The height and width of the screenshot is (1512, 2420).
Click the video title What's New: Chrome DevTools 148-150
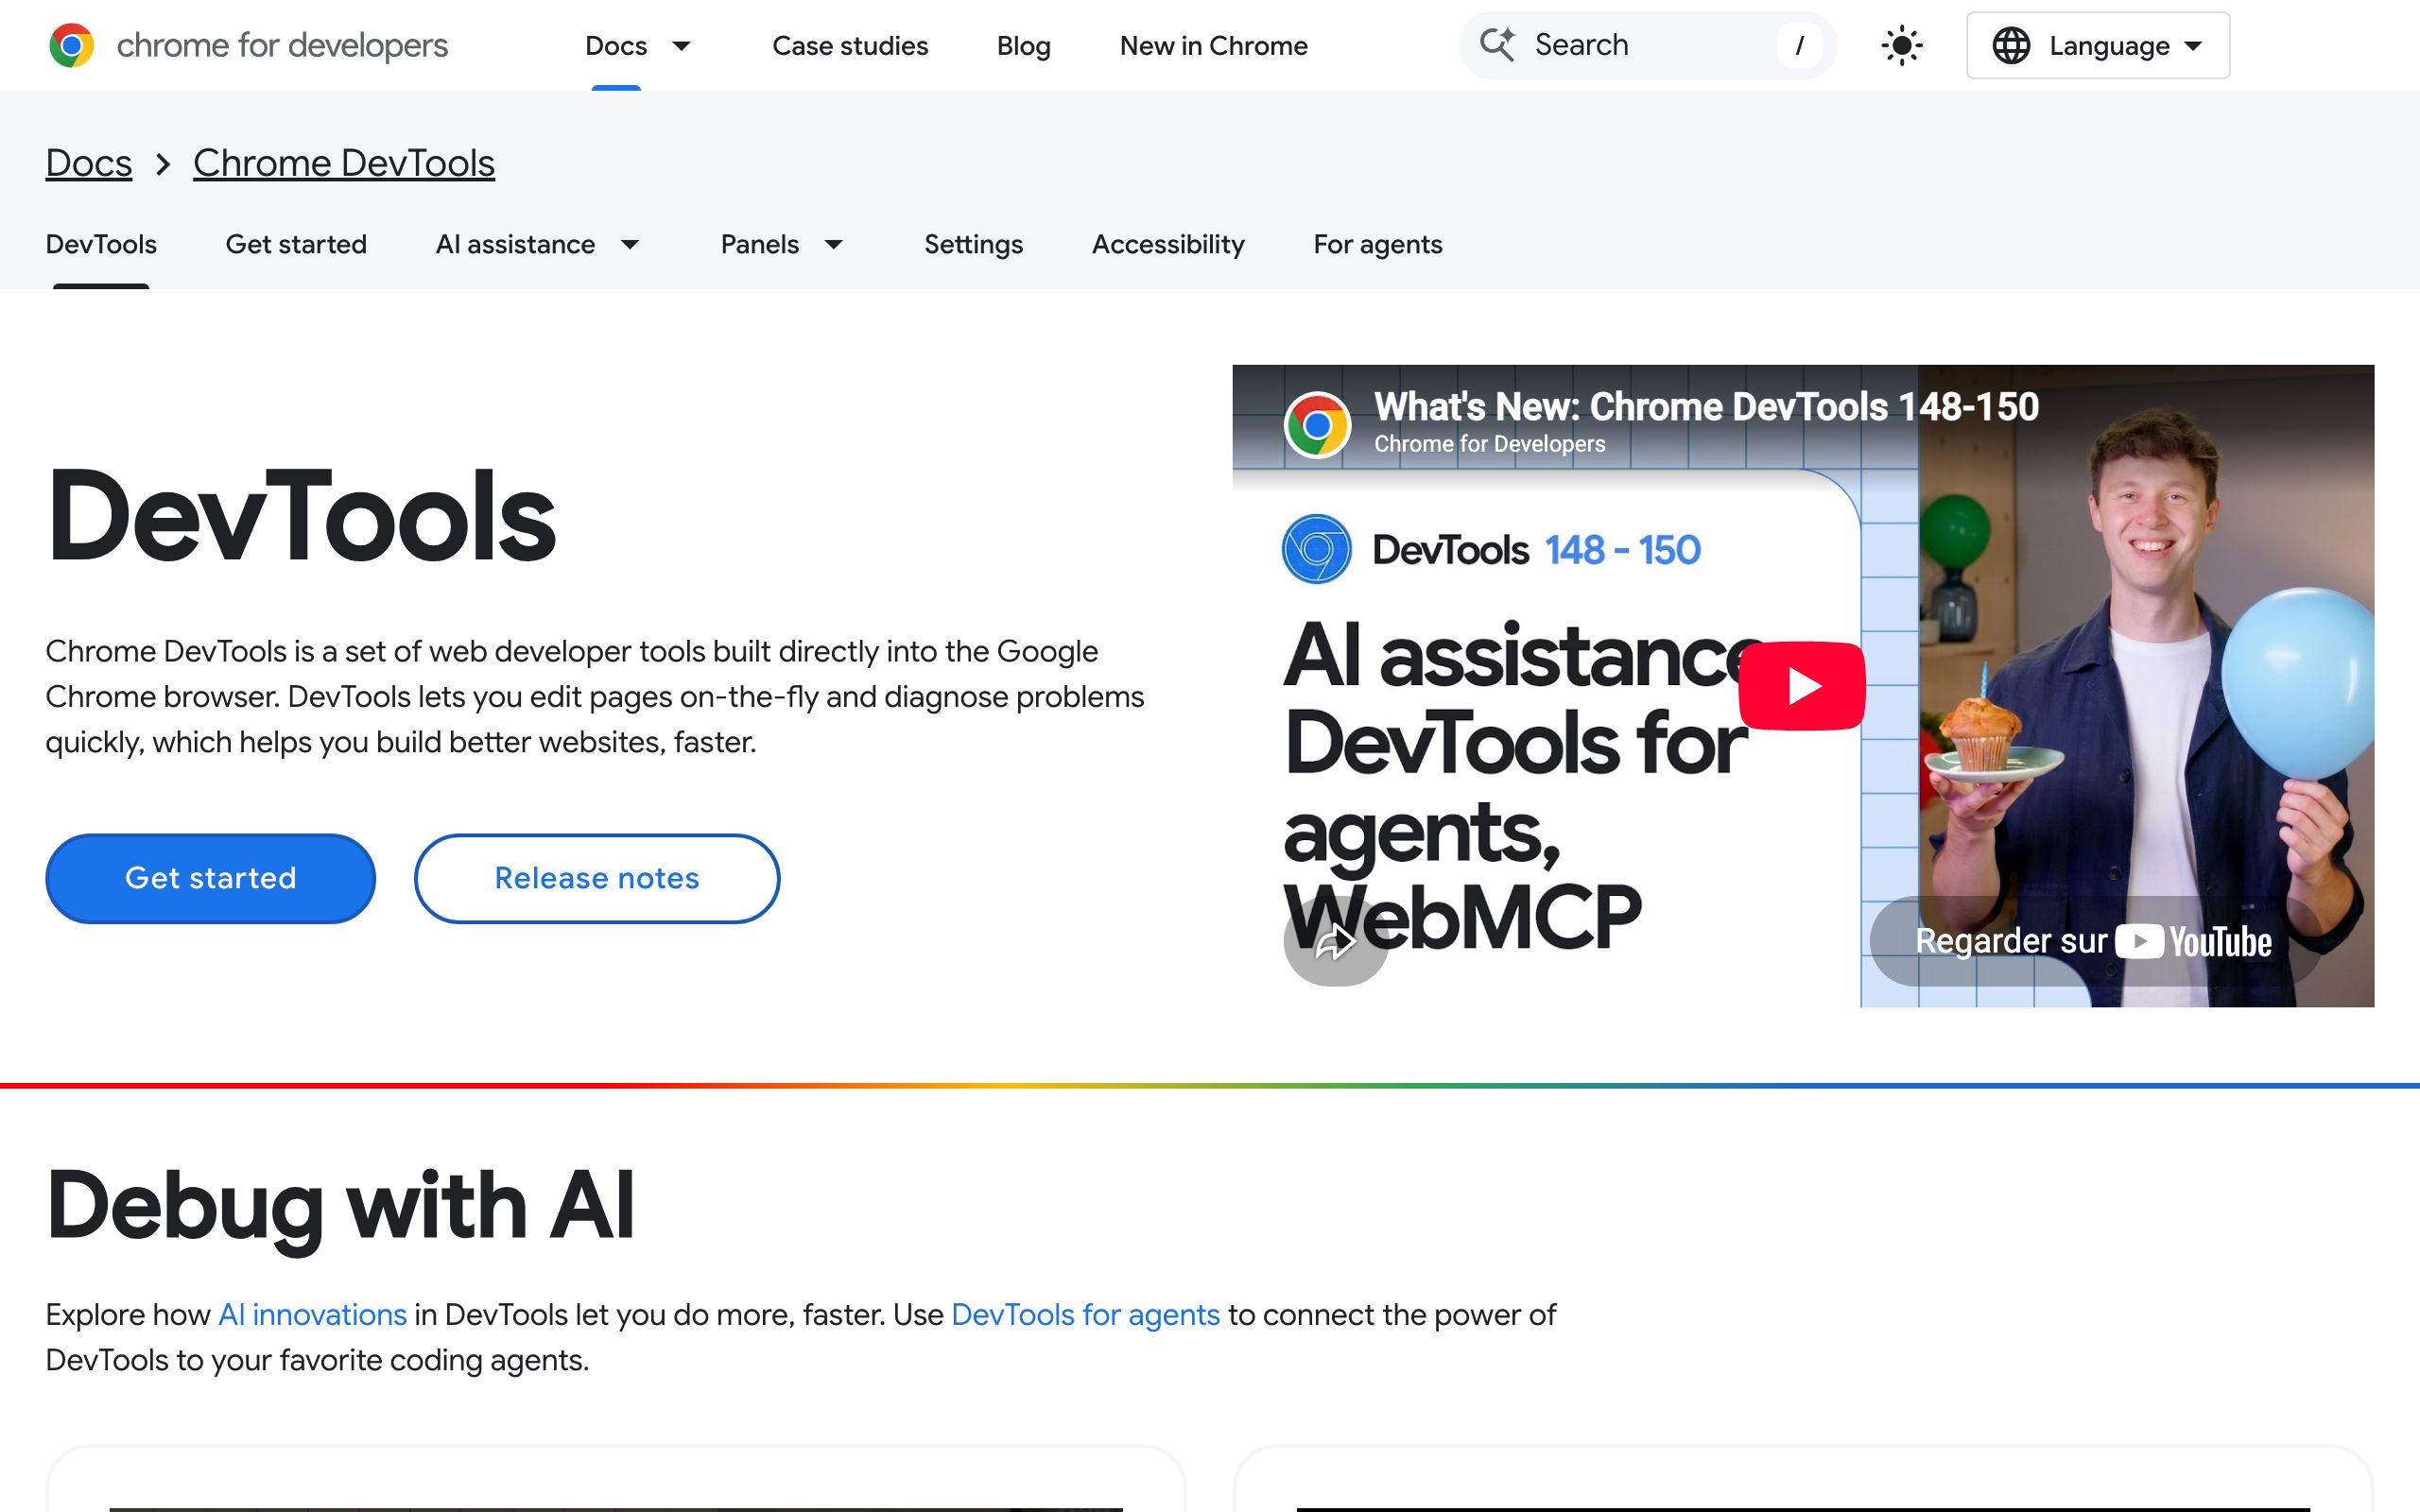[1706, 407]
